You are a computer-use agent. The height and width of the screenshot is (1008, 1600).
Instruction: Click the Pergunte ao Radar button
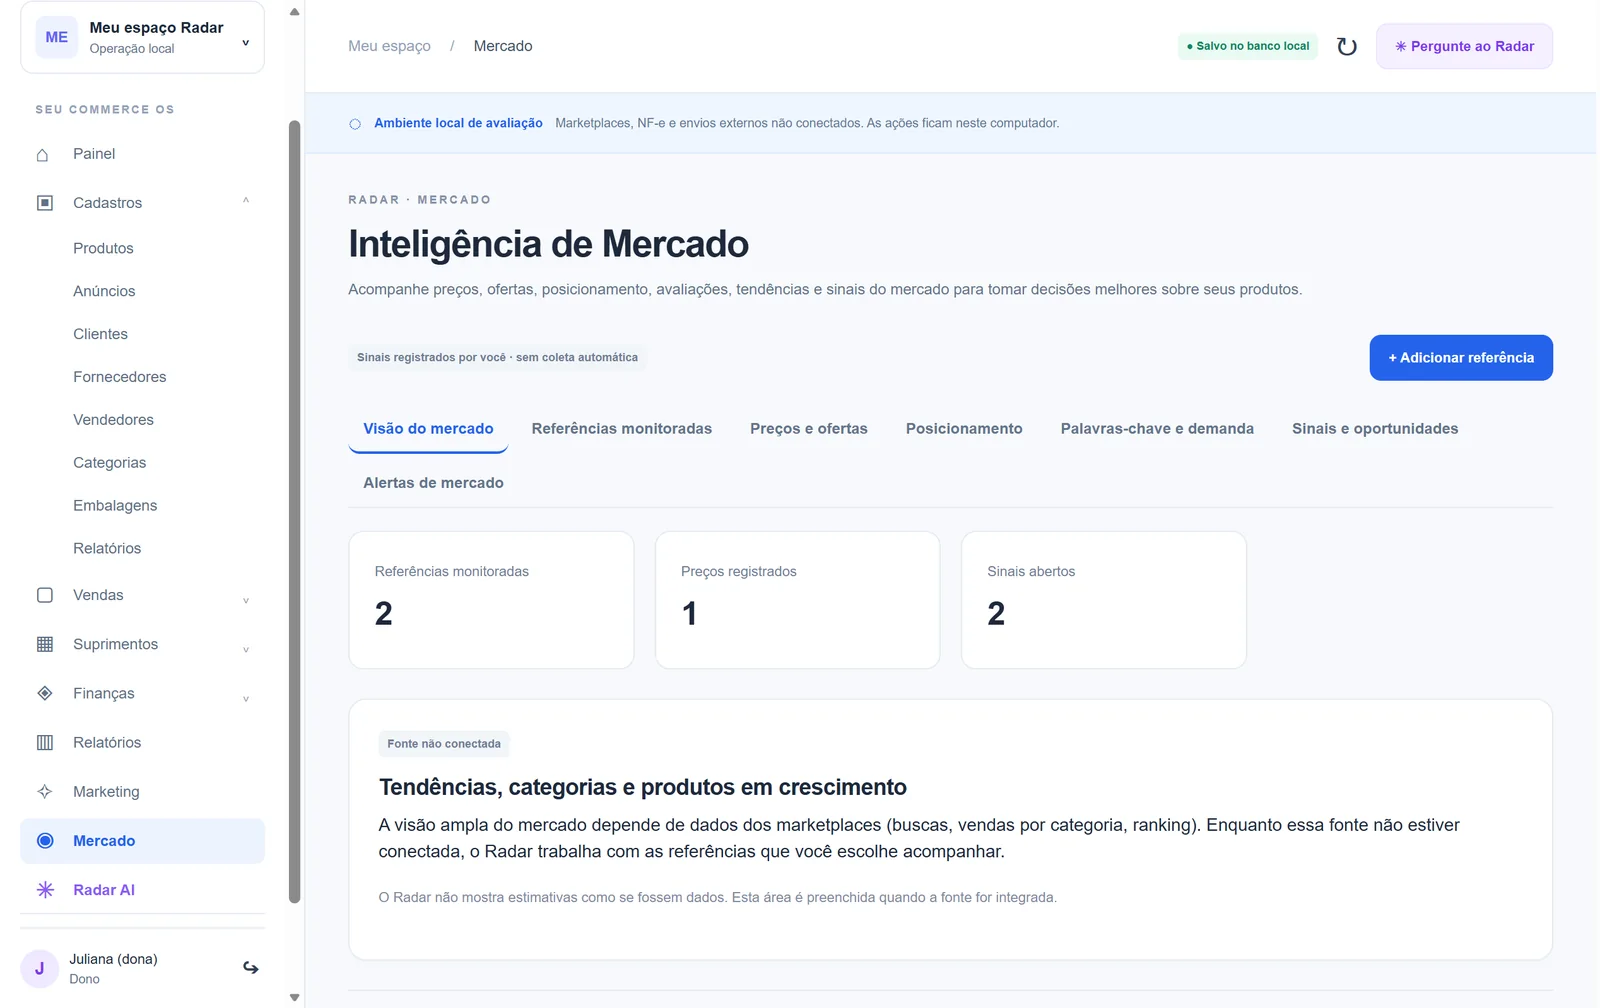point(1464,46)
